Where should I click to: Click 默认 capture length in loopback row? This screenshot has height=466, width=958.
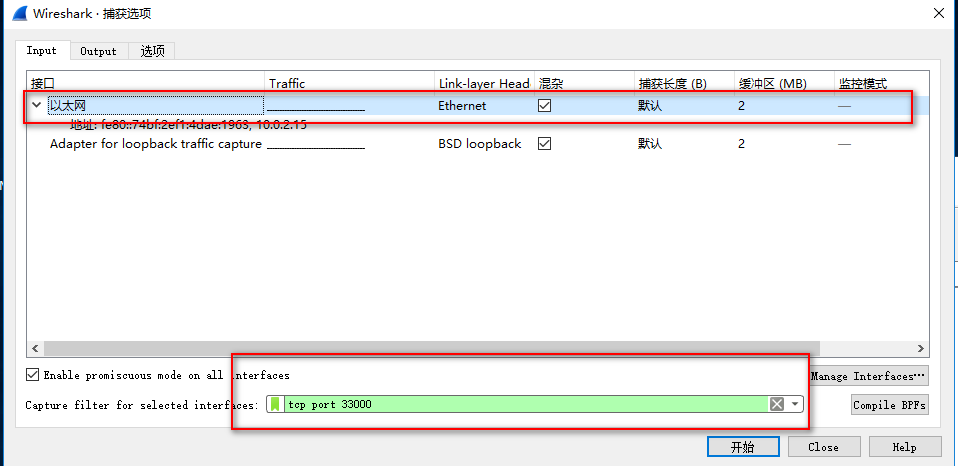click(650, 144)
